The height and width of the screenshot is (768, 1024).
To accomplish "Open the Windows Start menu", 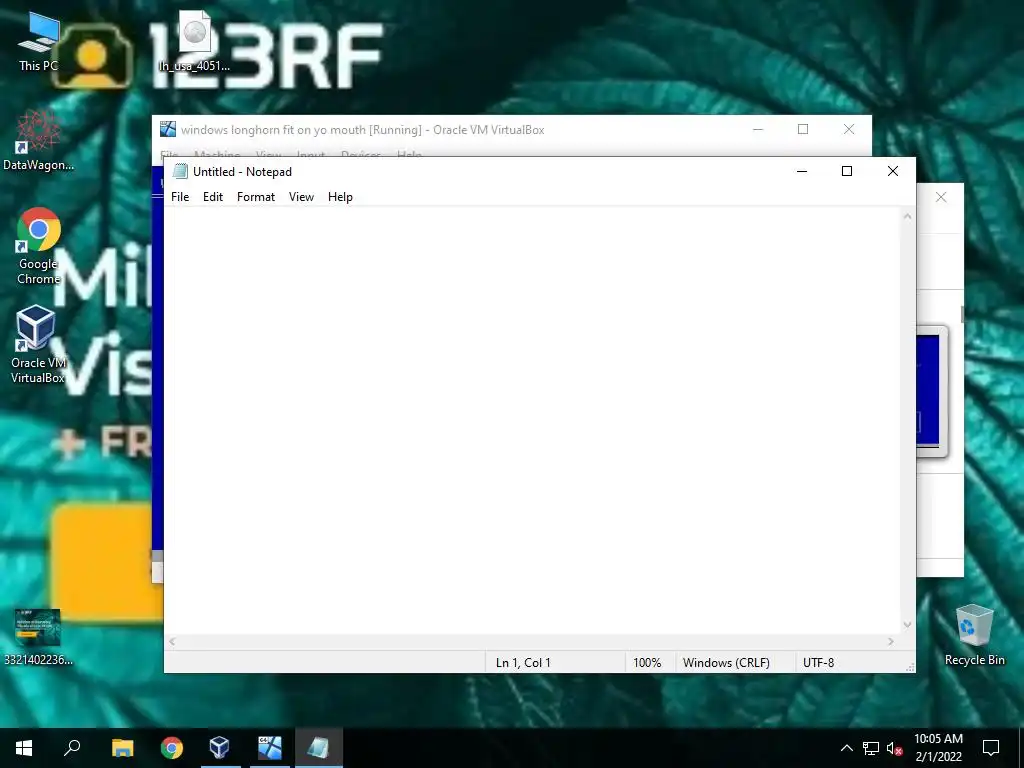I will 24,748.
